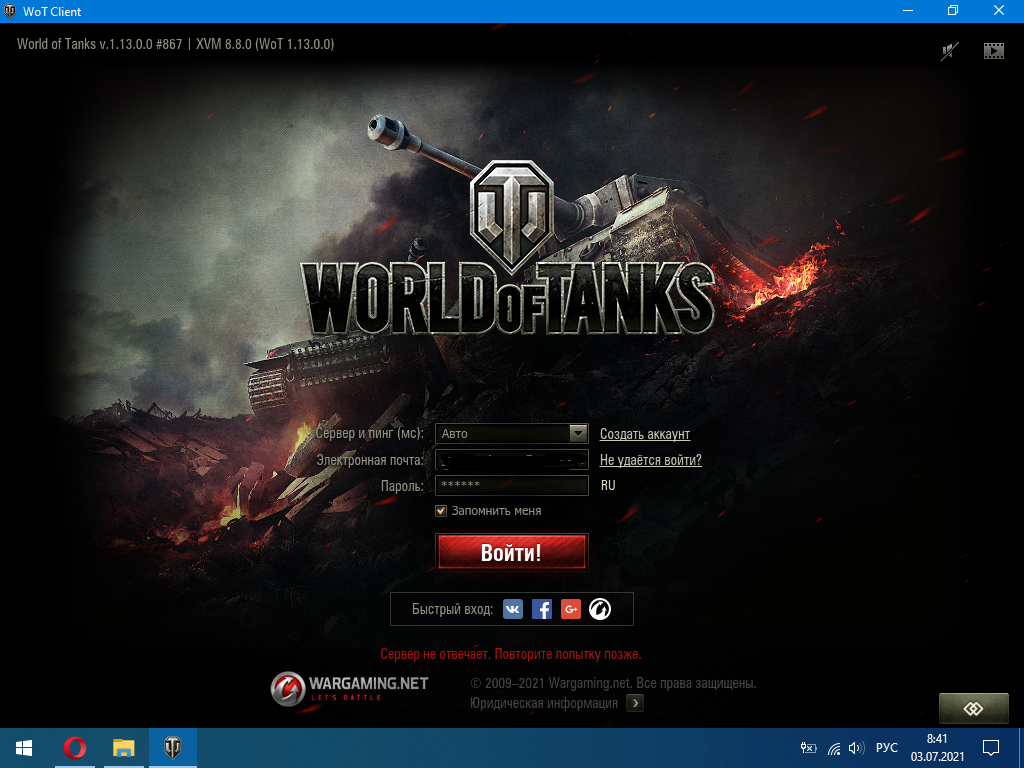
Task: Click the RU keyboard layout indicator by password
Action: pyautogui.click(x=608, y=485)
